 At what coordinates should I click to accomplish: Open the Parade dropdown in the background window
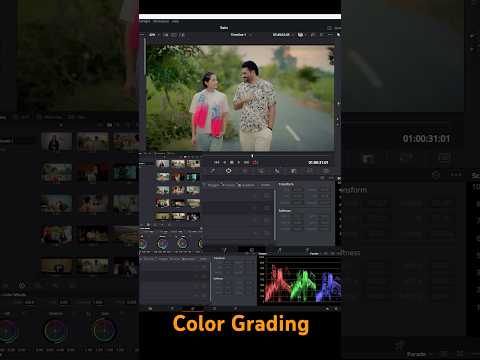tap(419, 354)
